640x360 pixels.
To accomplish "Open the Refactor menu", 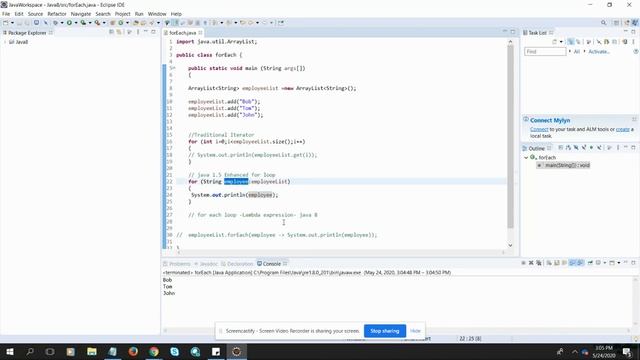I will point(57,14).
